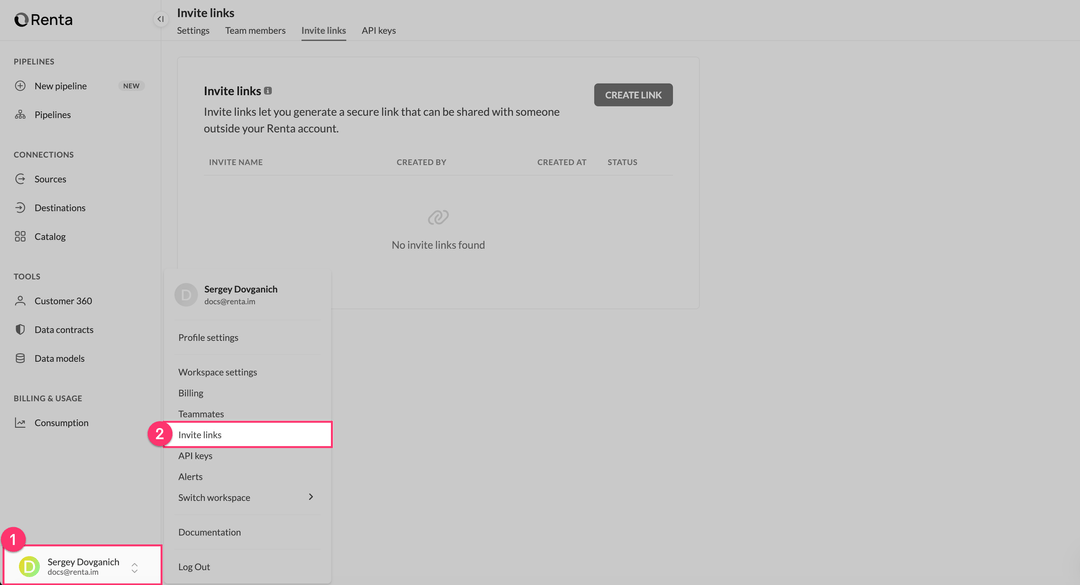Viewport: 1080px width, 585px height.
Task: Open Destinations label in sidebar
Action: point(60,207)
